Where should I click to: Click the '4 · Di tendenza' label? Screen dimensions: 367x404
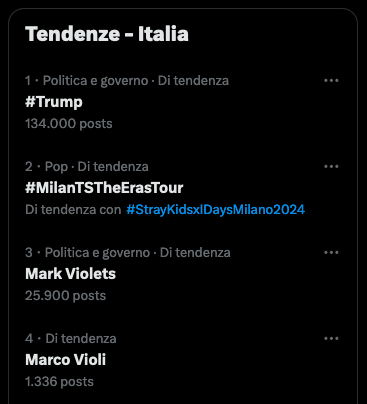71,339
